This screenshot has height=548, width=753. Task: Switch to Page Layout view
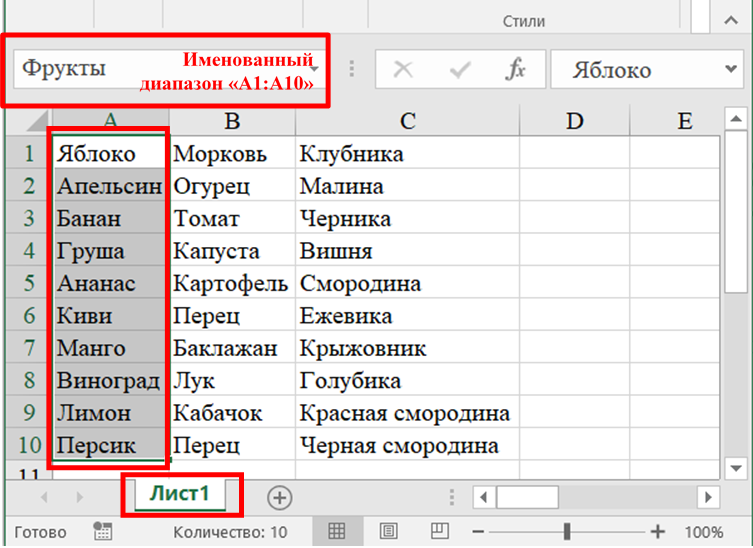pyautogui.click(x=388, y=531)
